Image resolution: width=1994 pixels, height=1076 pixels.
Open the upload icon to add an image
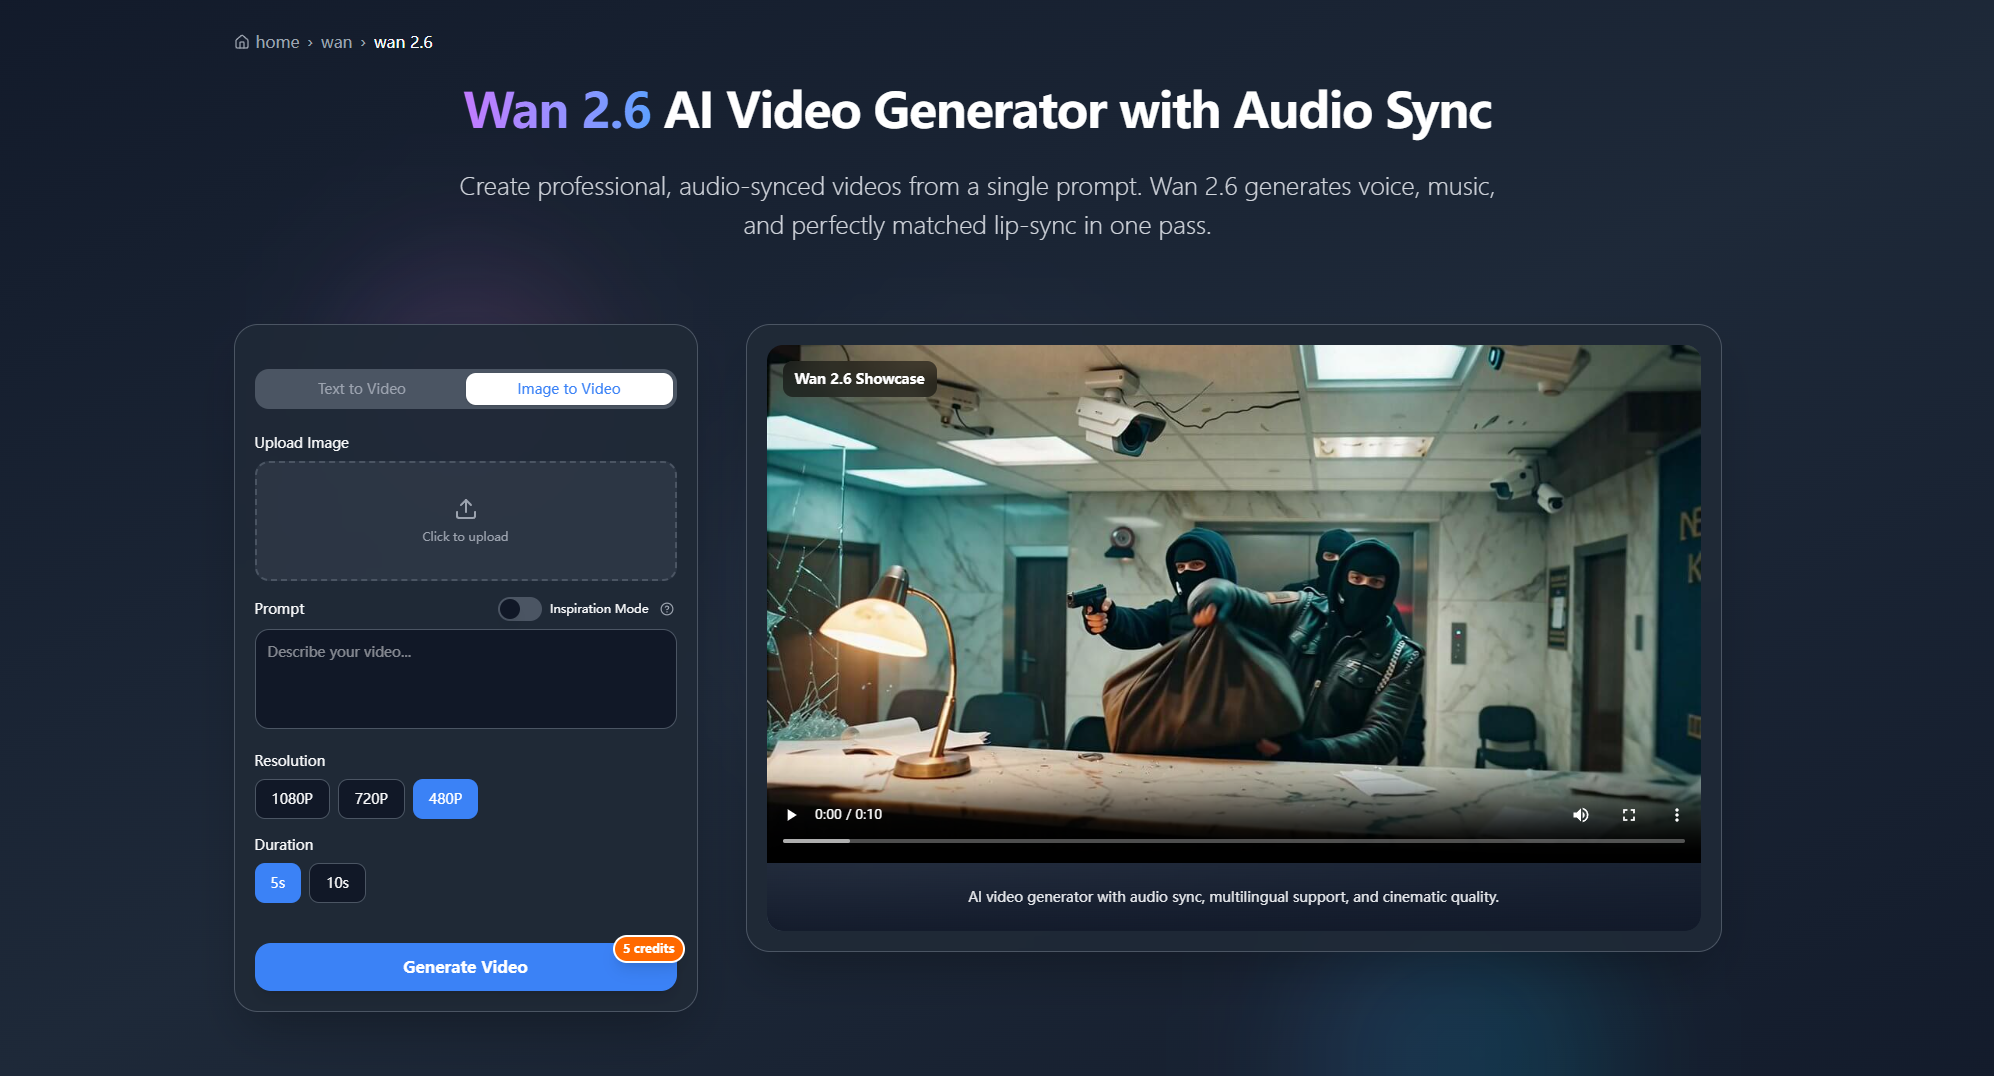pyautogui.click(x=465, y=509)
